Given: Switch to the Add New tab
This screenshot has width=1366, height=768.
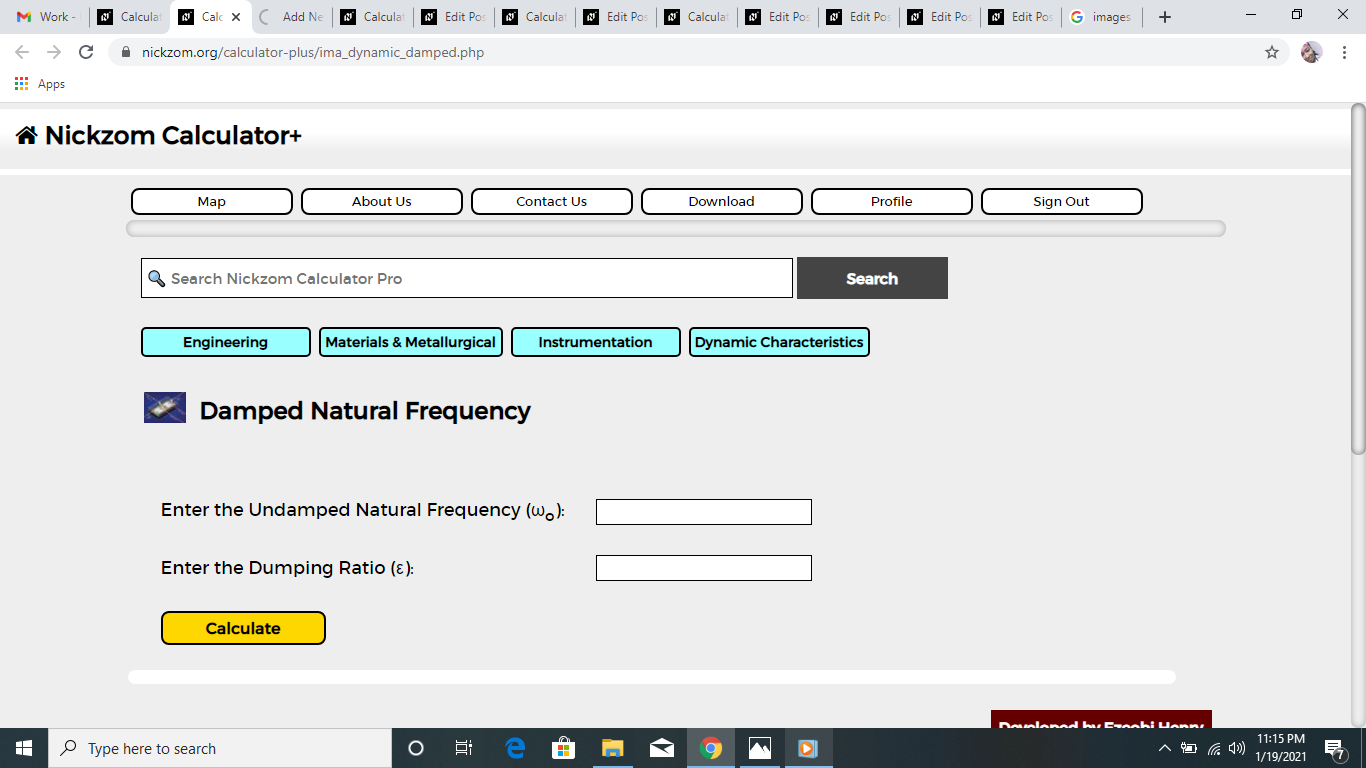Looking at the screenshot, I should pos(293,17).
